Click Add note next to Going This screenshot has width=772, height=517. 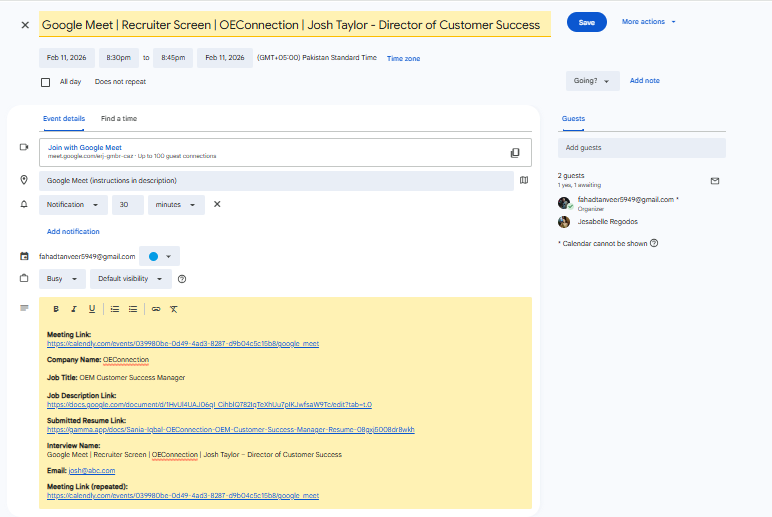click(x=644, y=80)
